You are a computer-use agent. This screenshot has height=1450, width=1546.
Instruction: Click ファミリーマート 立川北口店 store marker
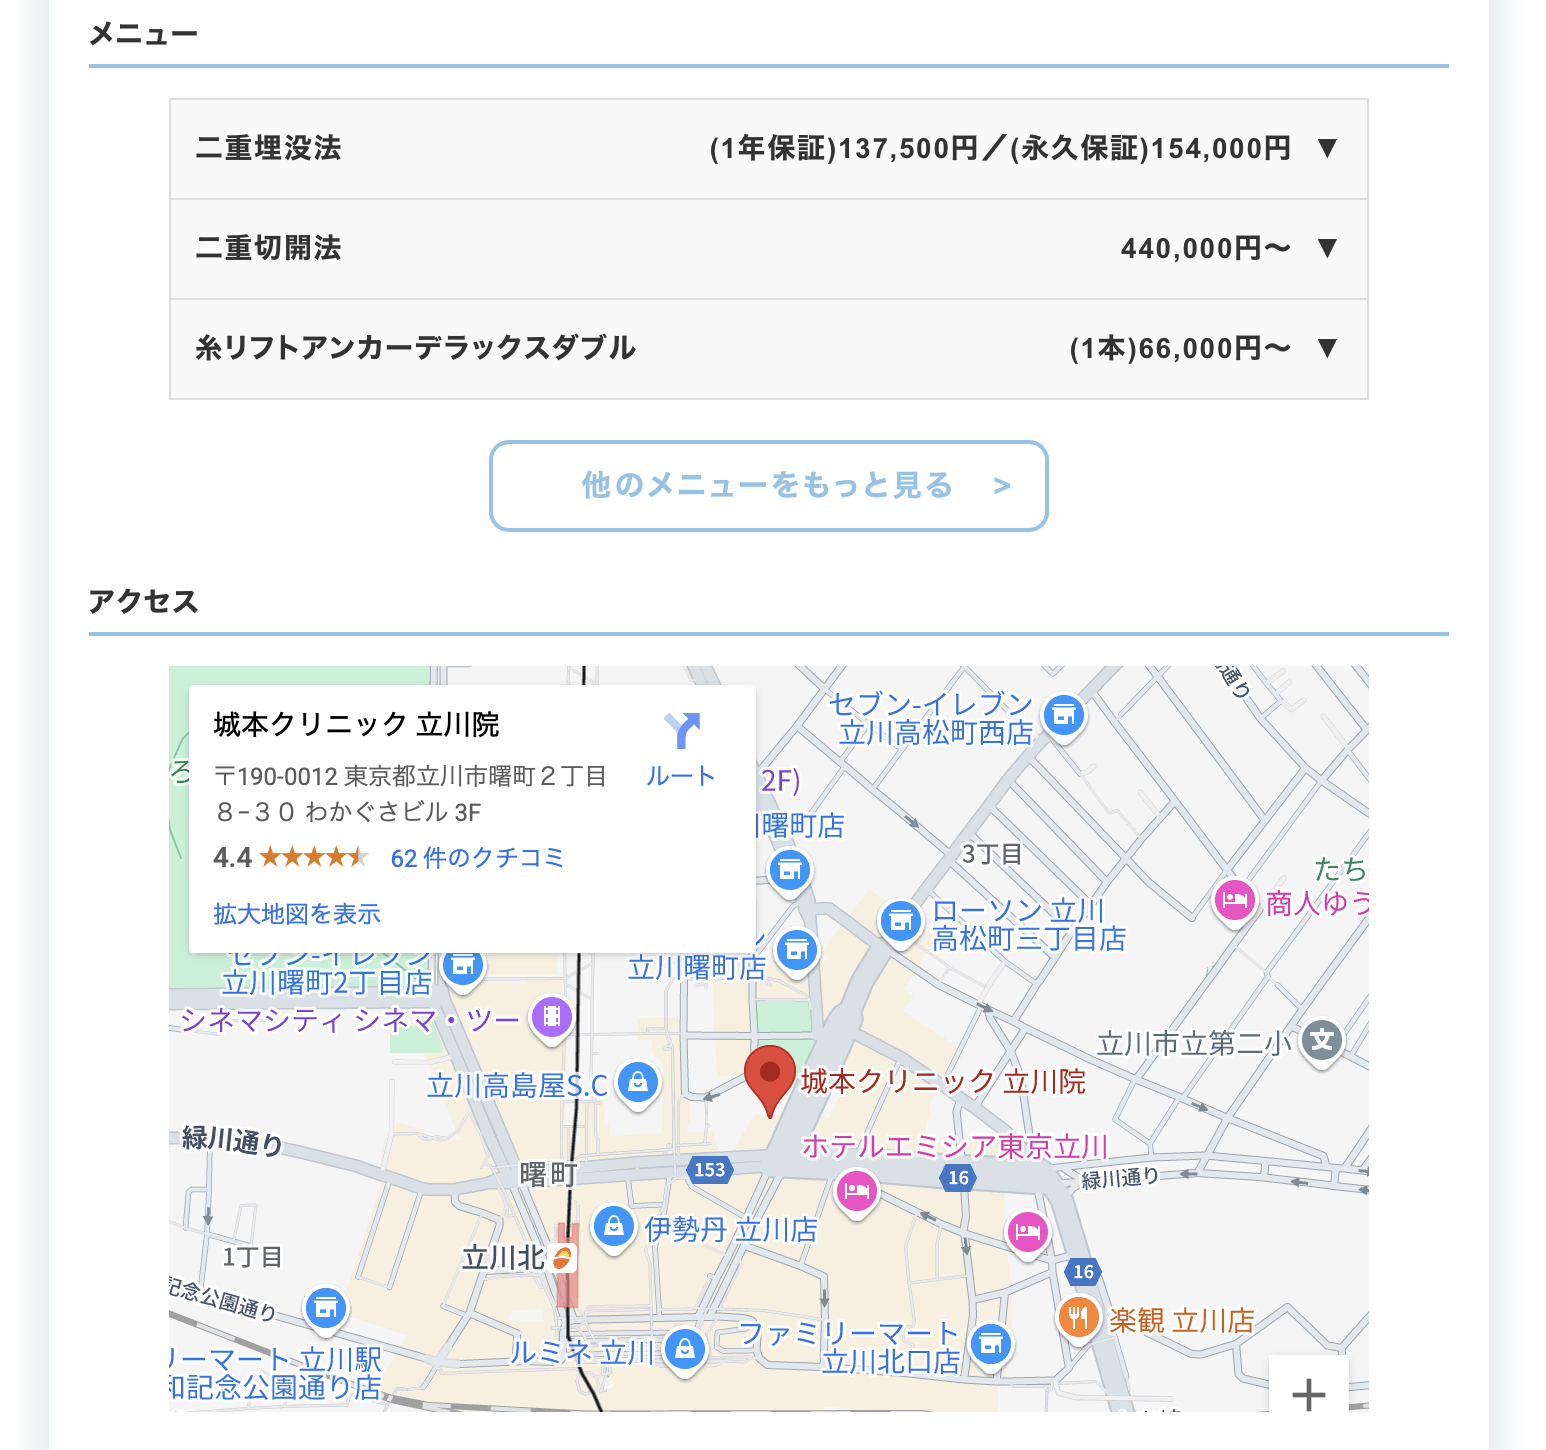pos(990,1344)
